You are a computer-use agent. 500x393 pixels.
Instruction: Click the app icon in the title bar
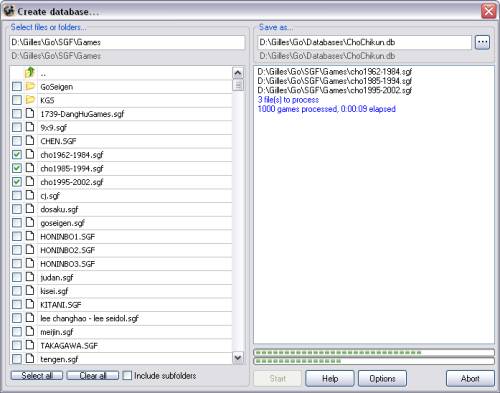8,11
